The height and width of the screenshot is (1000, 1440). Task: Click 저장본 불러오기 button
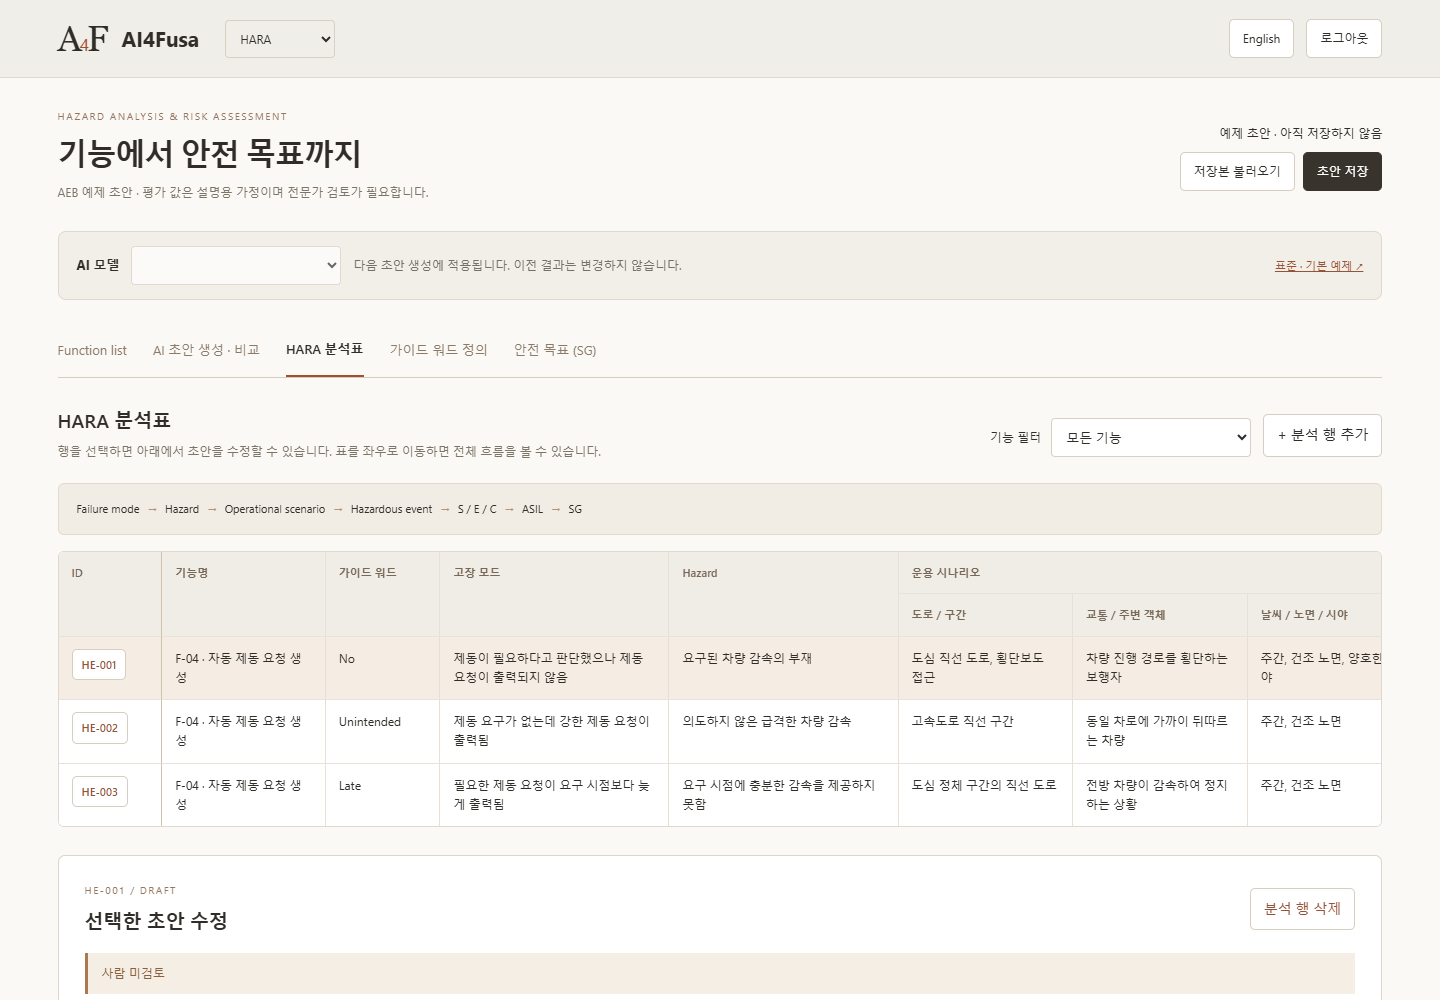1237,171
